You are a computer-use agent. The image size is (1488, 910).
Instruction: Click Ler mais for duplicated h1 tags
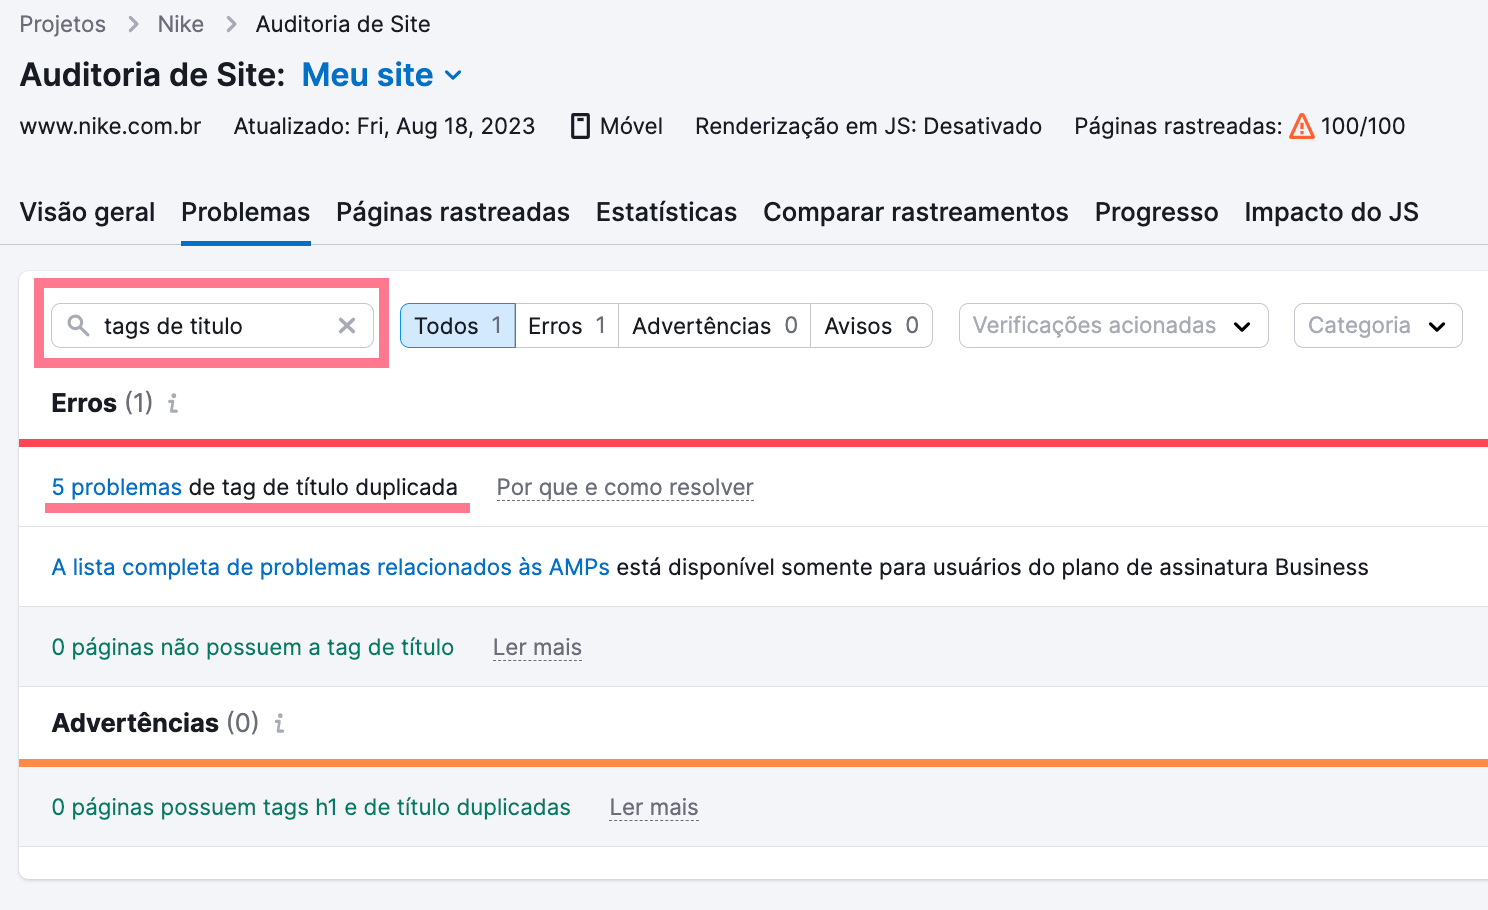tap(654, 807)
